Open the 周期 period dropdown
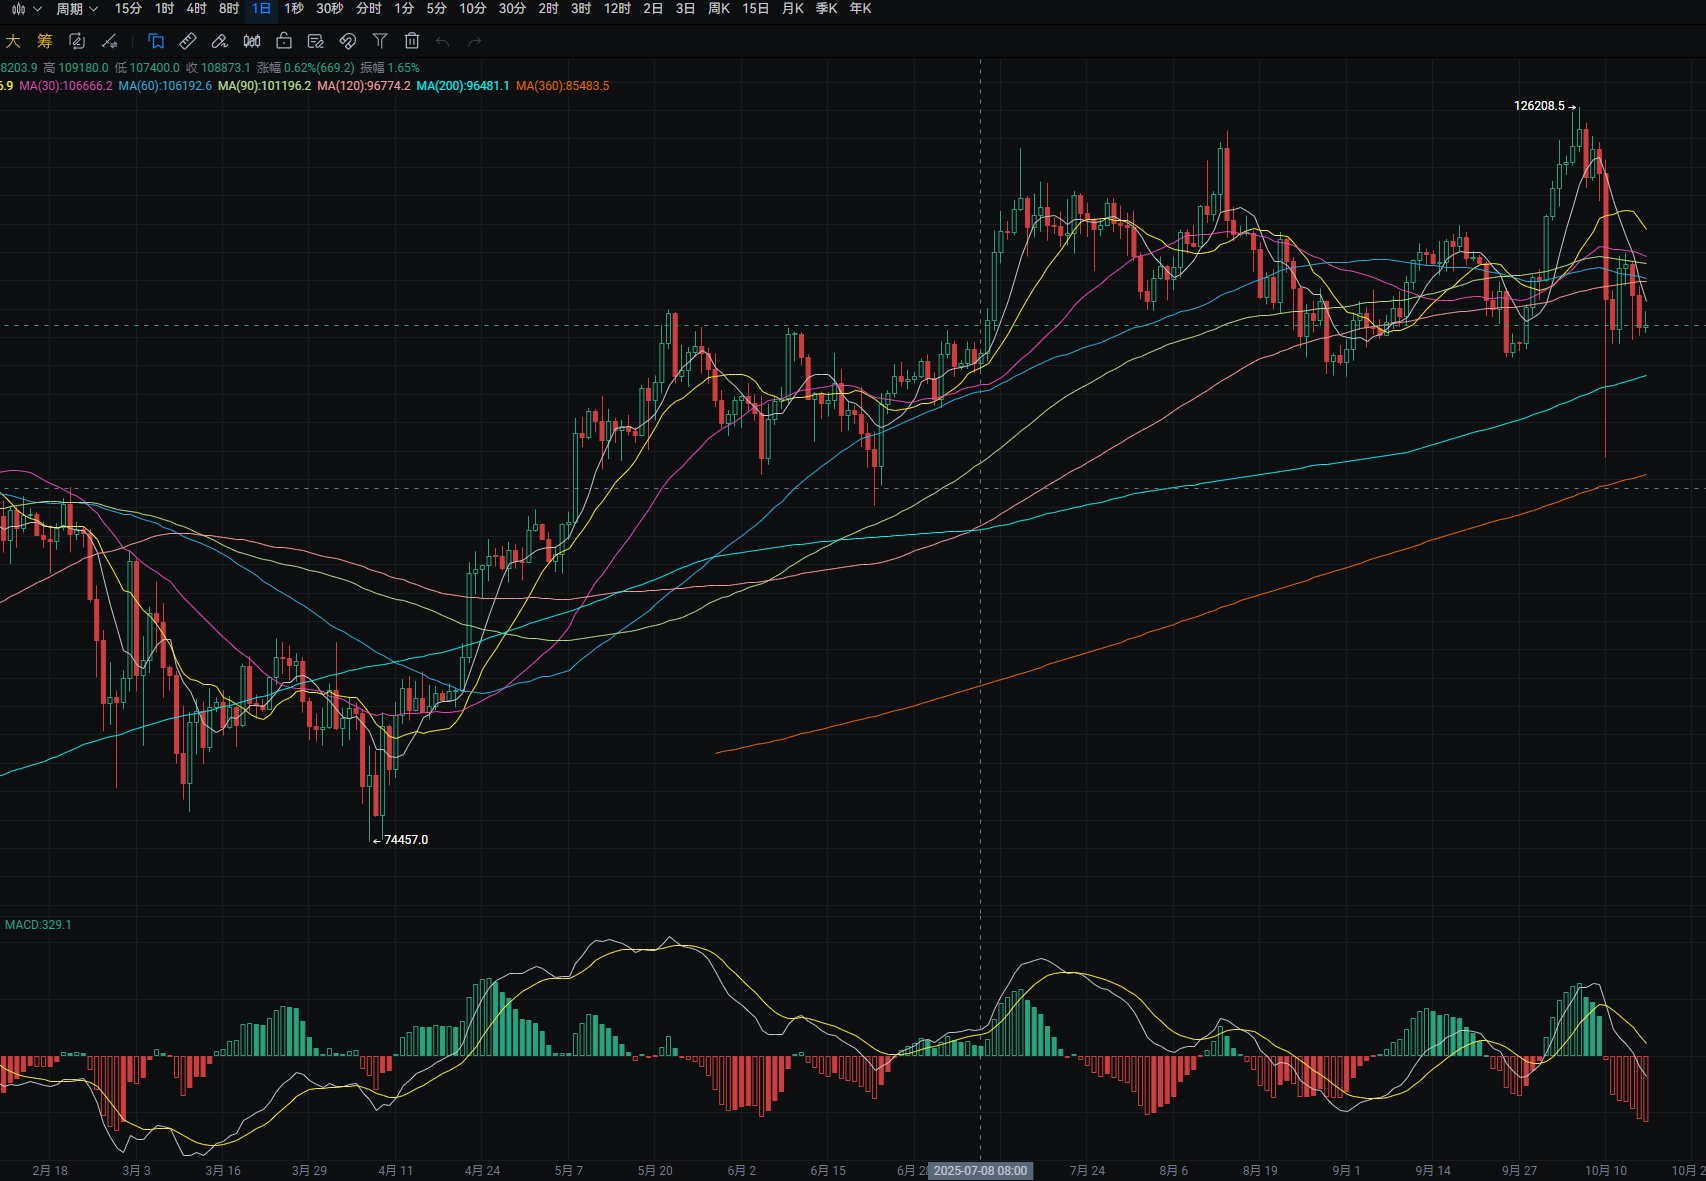 click(x=77, y=9)
